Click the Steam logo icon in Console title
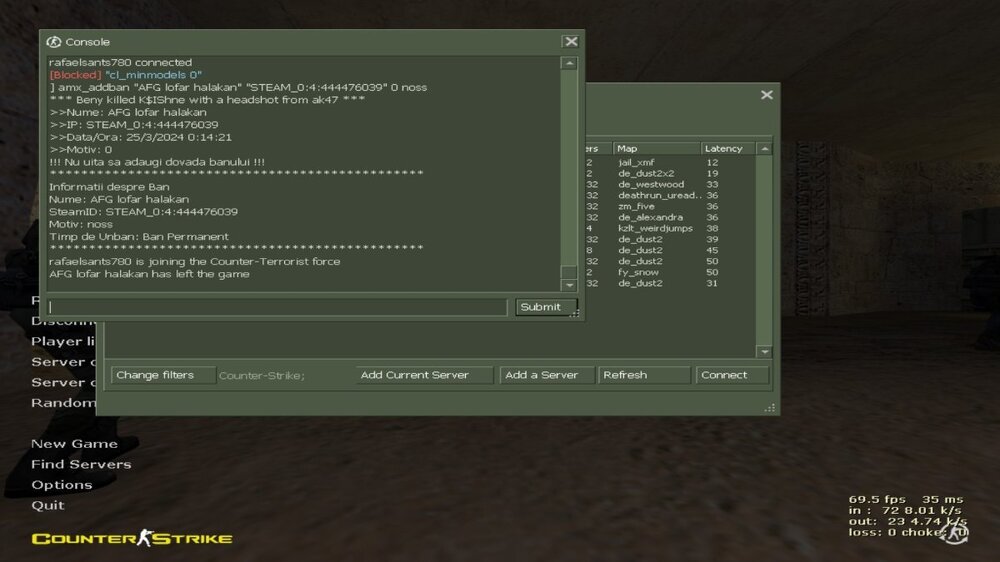Image resolution: width=1000 pixels, height=562 pixels. tap(54, 42)
